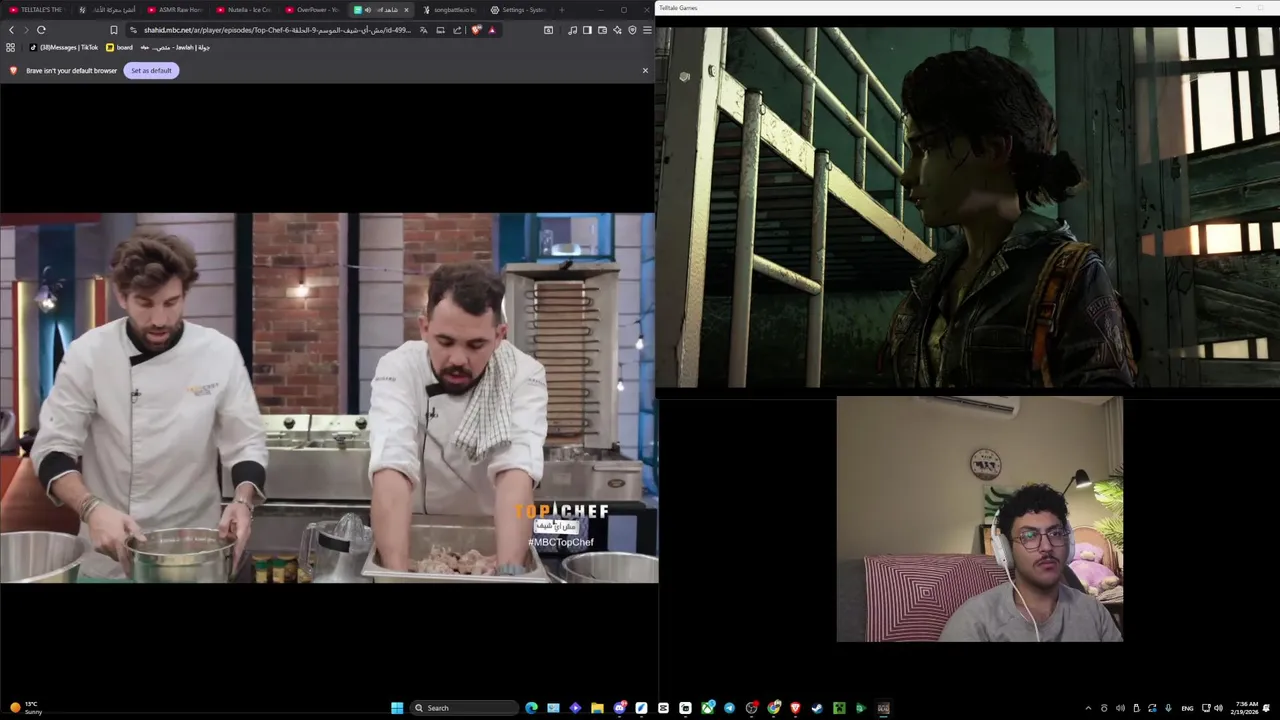Mute audio on the Shahid tab
This screenshot has width=1280, height=720.
[368, 10]
